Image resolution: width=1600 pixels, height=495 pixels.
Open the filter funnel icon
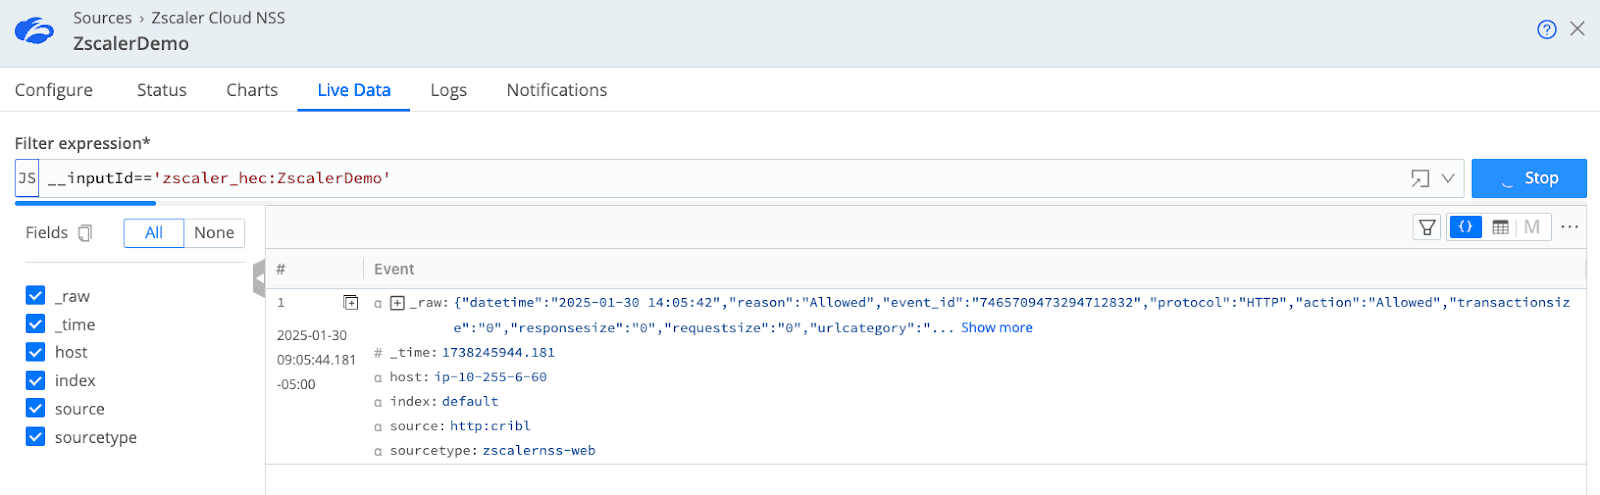pos(1427,228)
